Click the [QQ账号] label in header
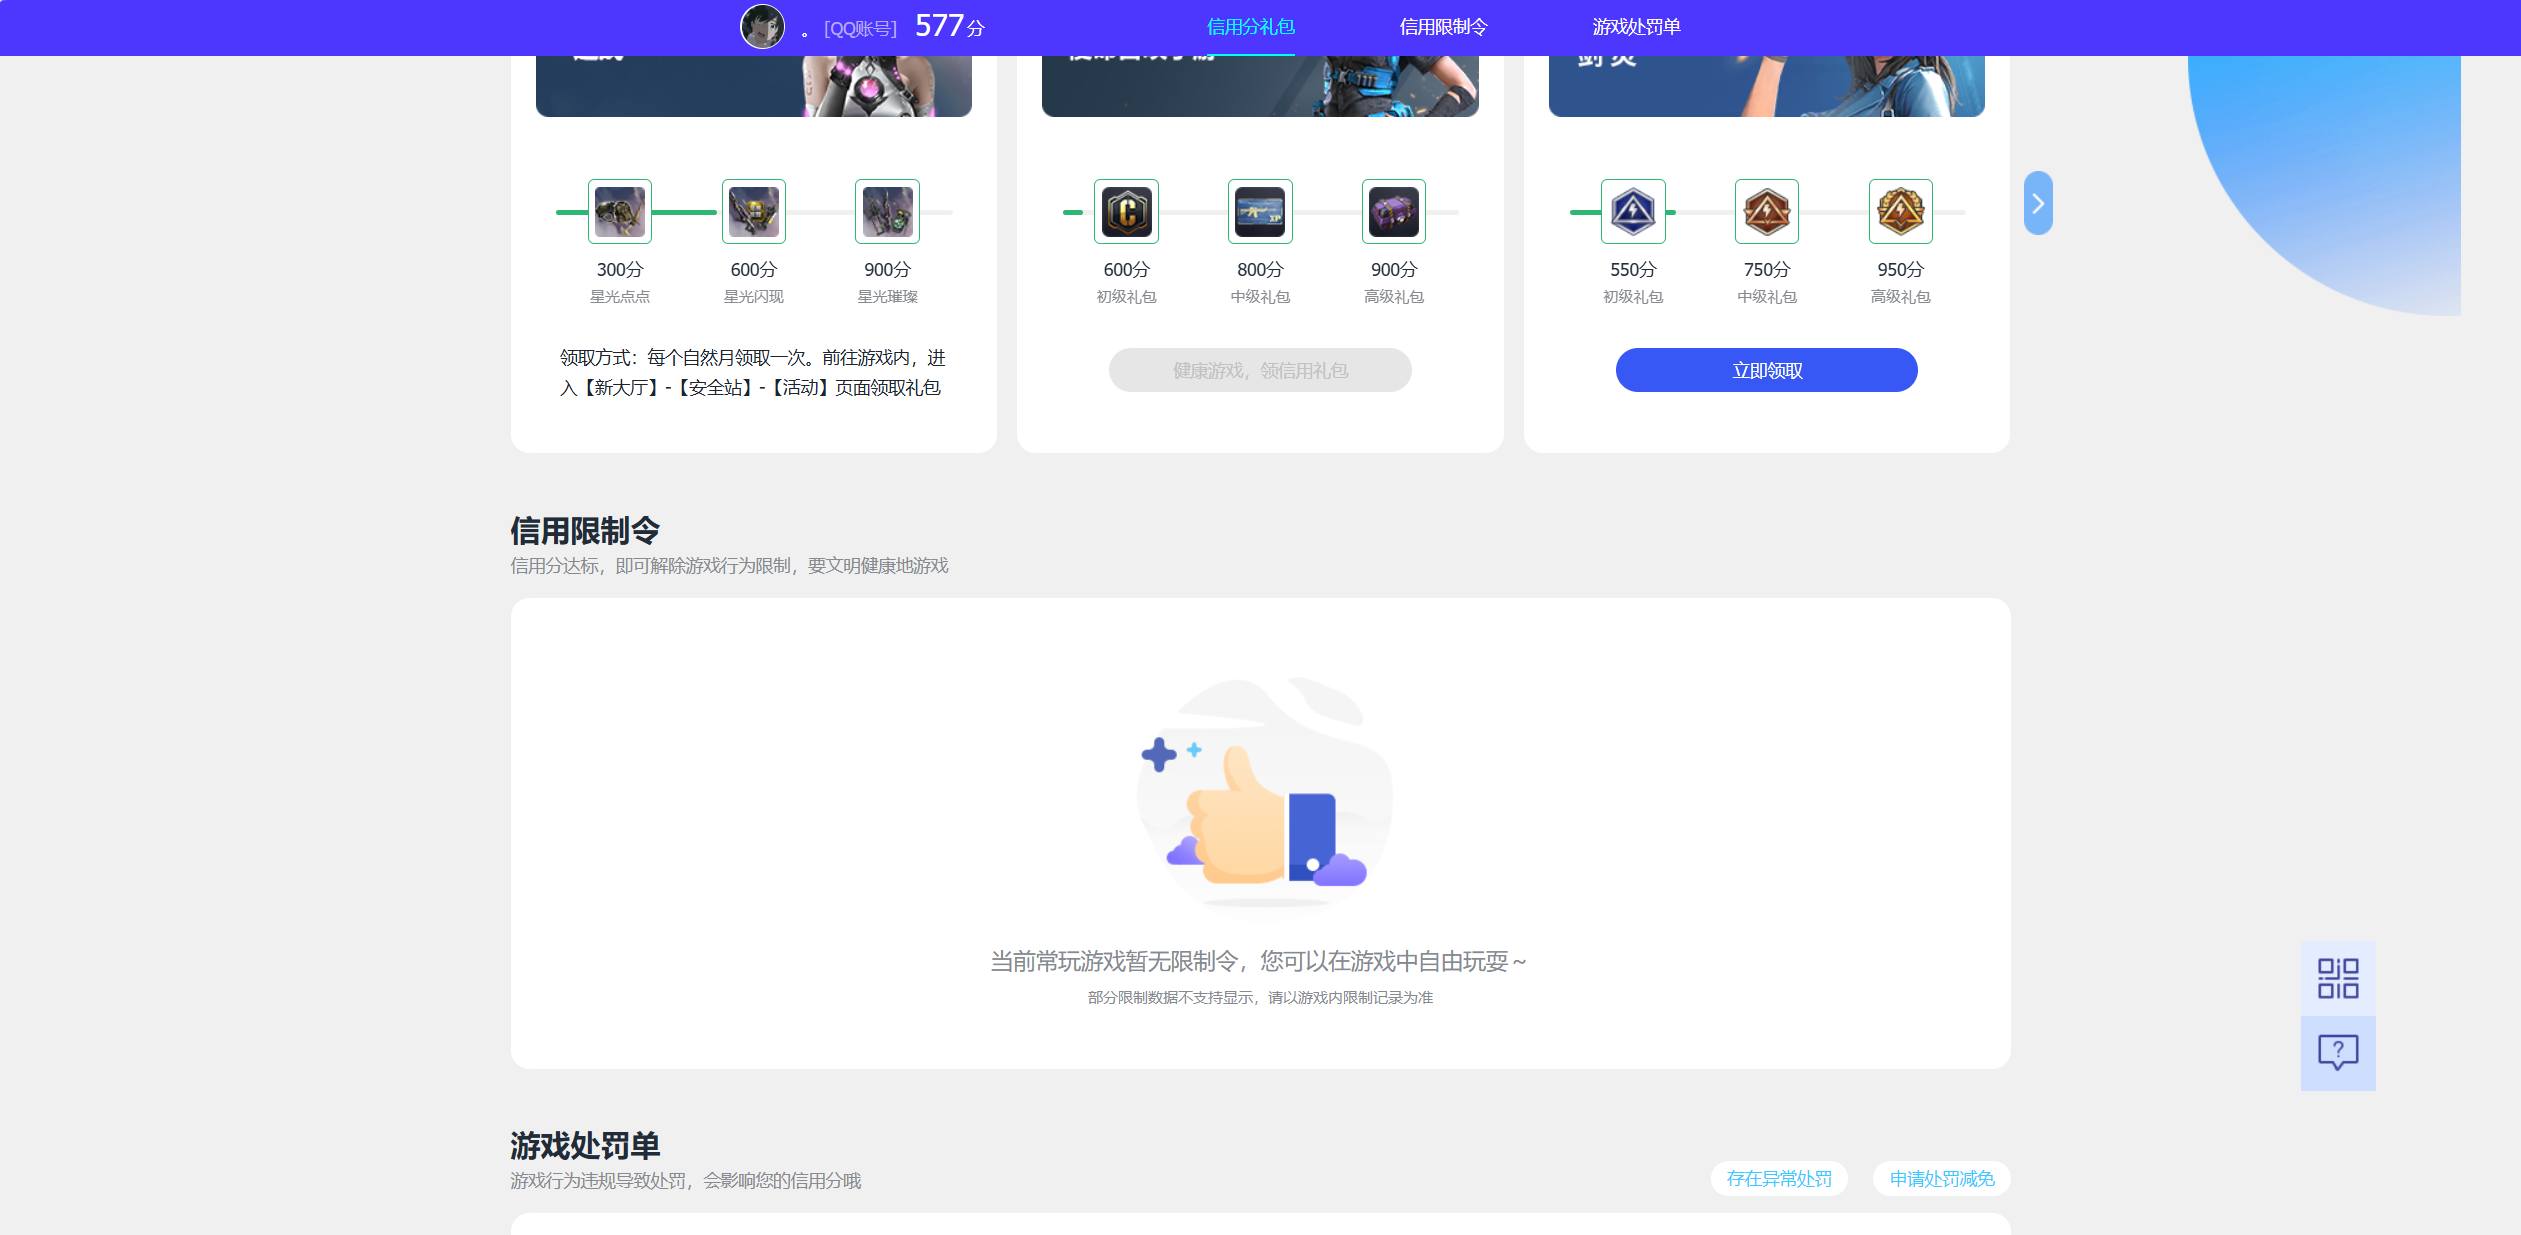 pyautogui.click(x=860, y=29)
